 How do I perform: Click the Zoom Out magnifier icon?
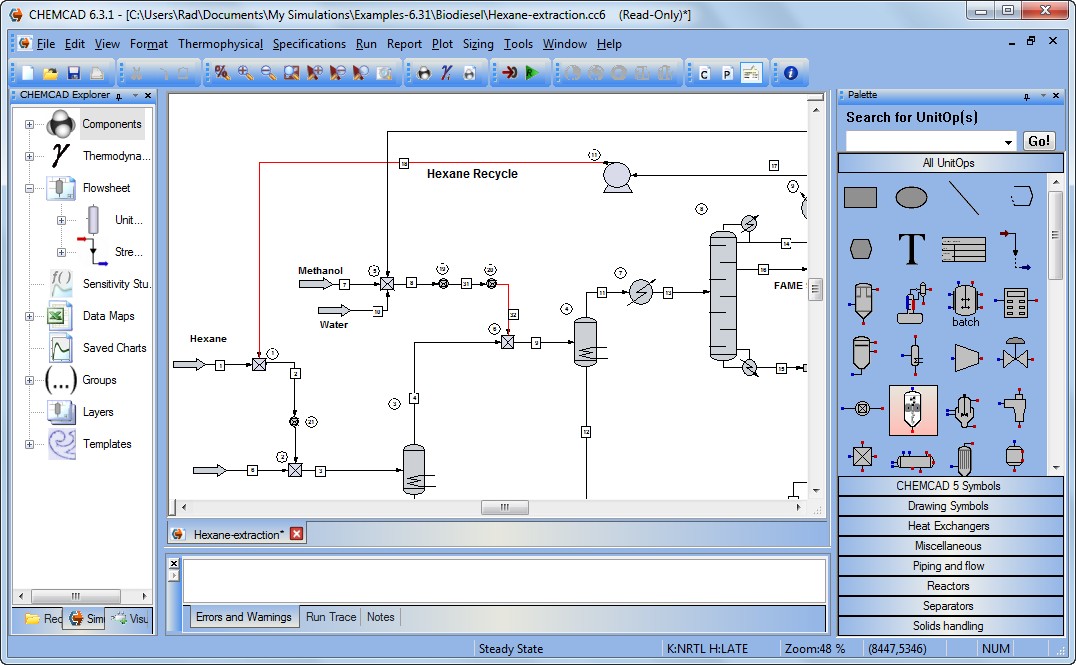pos(268,73)
